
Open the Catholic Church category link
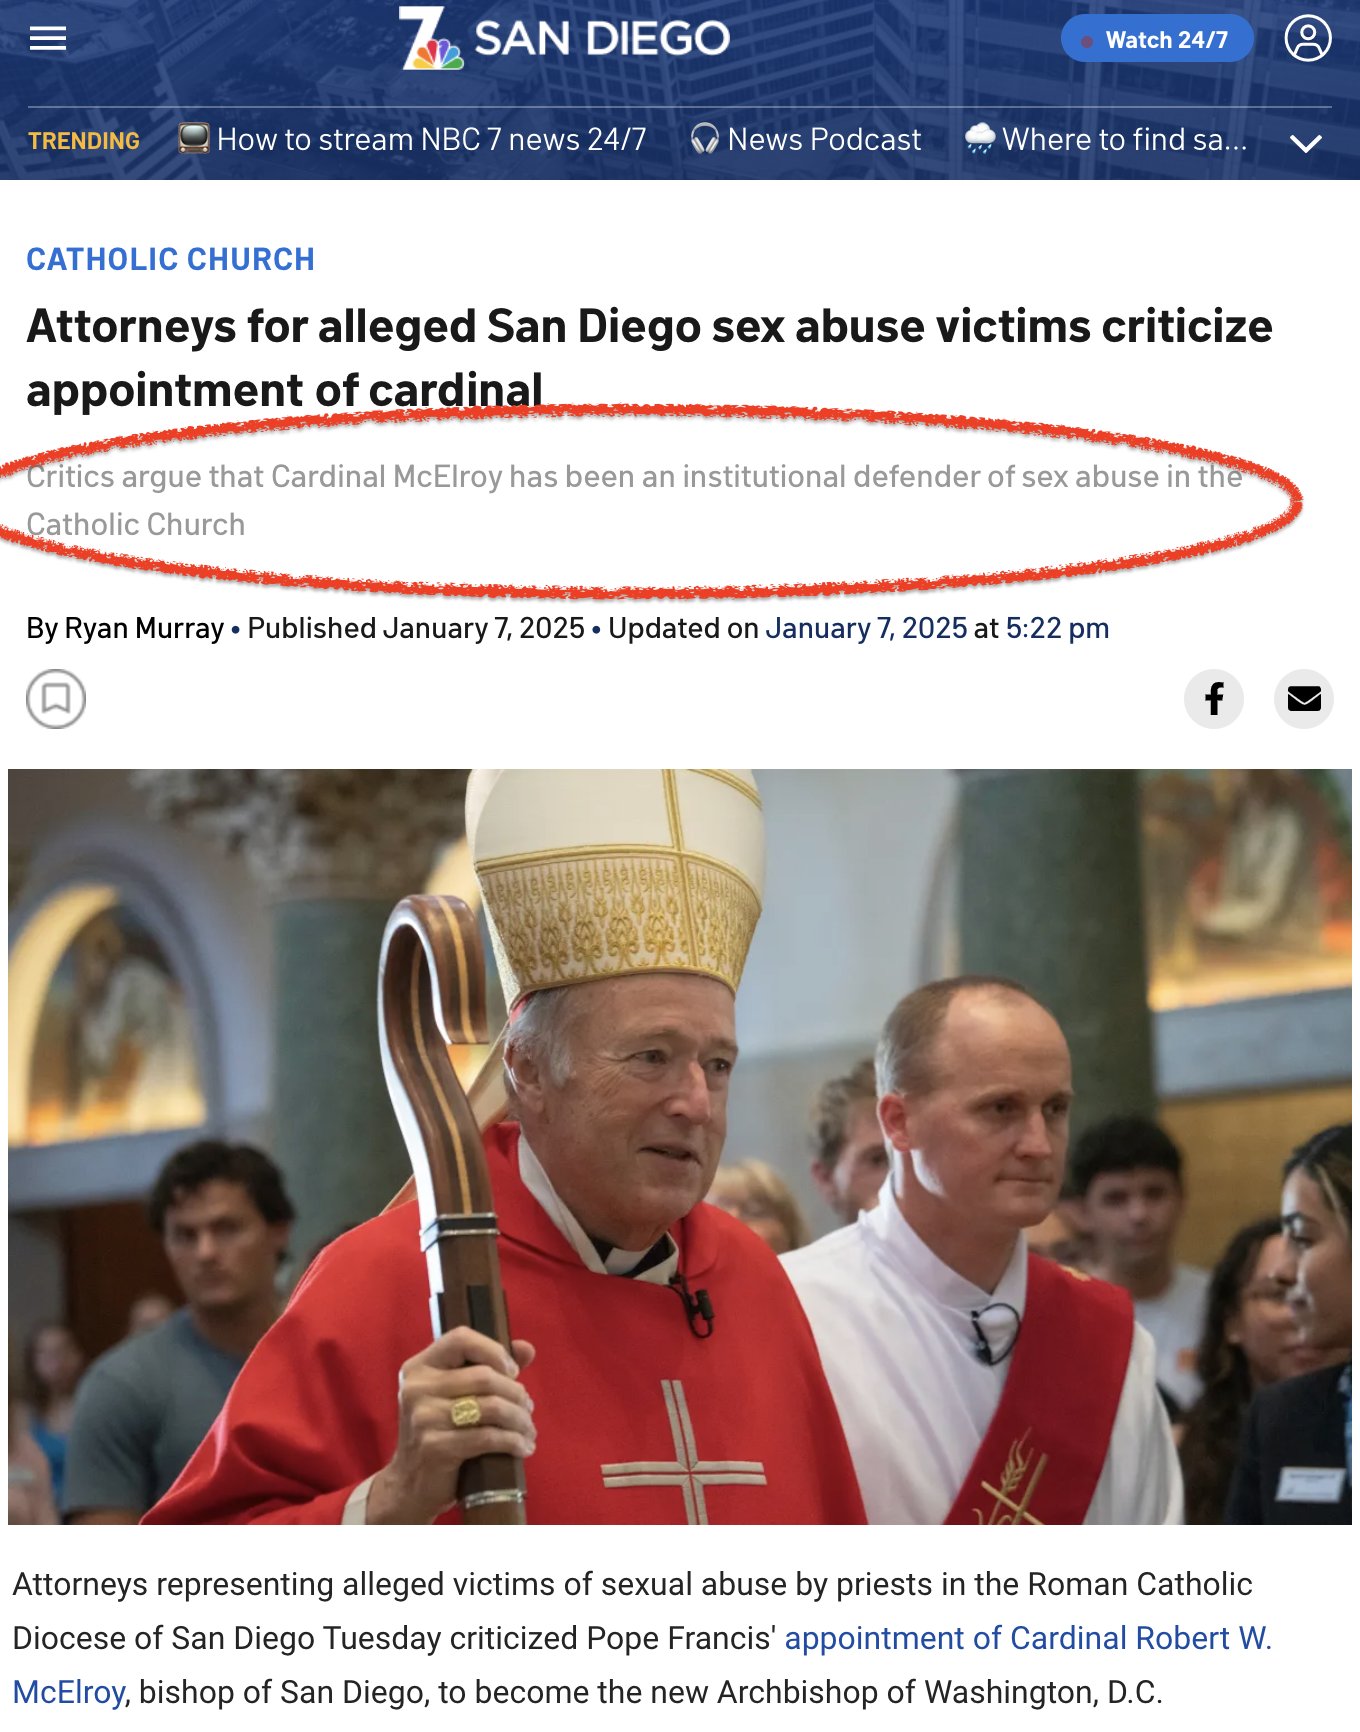click(x=170, y=259)
